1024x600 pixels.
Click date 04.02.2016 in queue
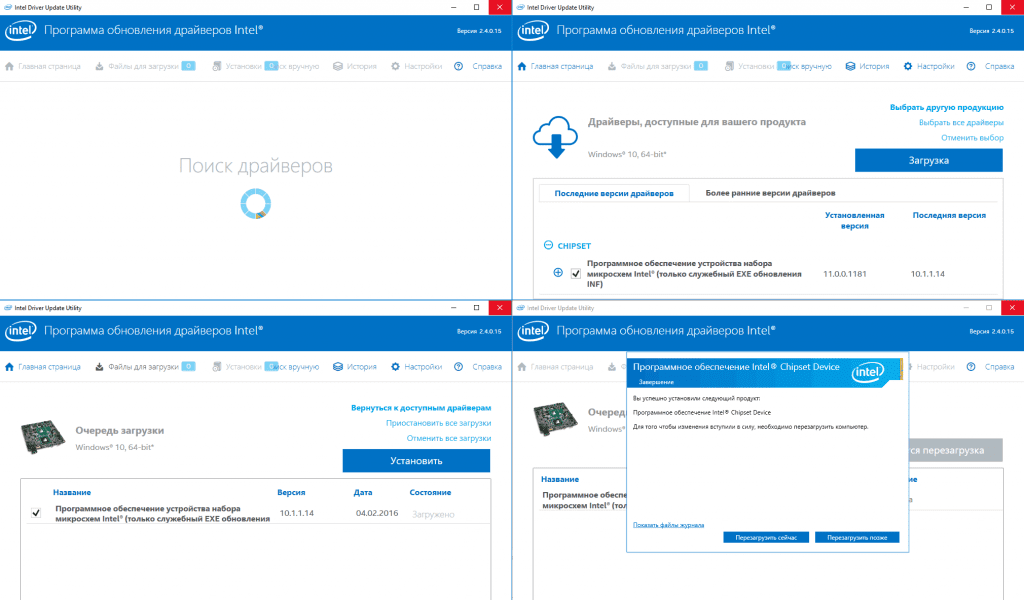coord(377,513)
